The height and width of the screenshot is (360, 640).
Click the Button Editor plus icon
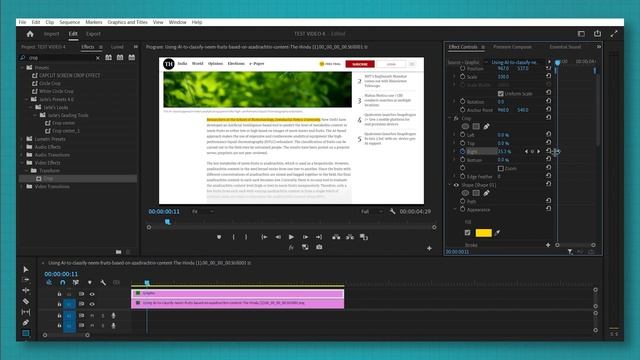click(x=429, y=248)
